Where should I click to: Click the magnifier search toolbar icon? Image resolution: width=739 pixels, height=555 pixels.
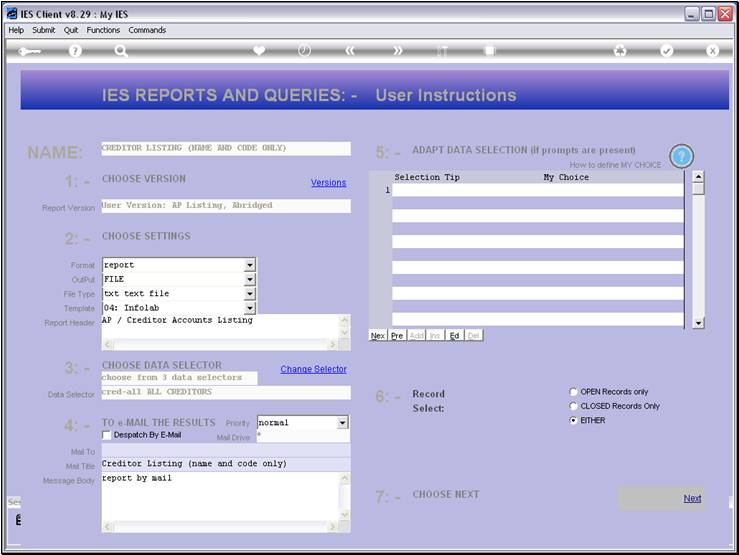[121, 50]
